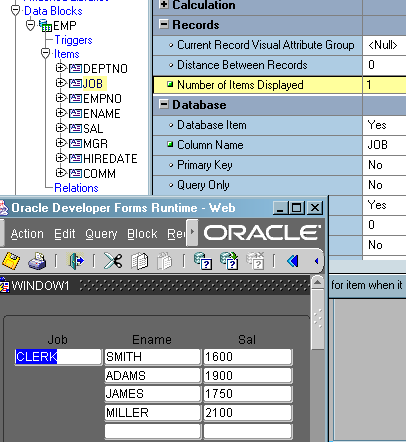The width and height of the screenshot is (406, 442).
Task: Select the Database Item property
Action: tap(258, 125)
